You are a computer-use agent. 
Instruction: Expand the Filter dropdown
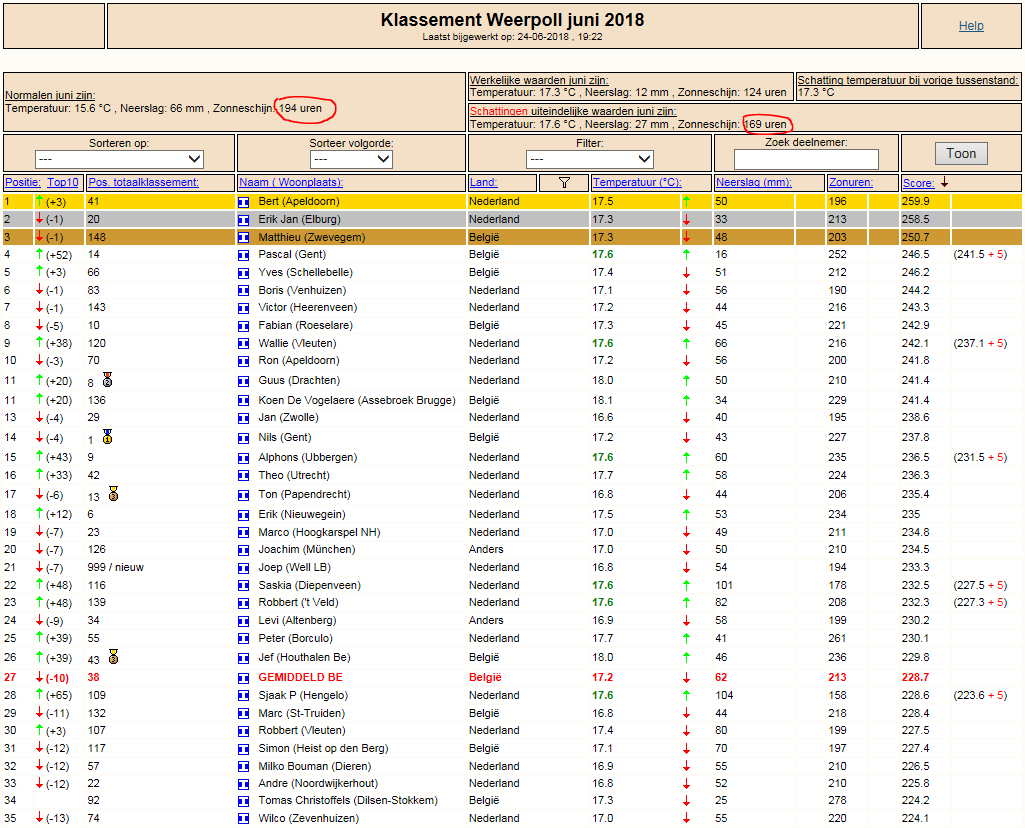(590, 160)
